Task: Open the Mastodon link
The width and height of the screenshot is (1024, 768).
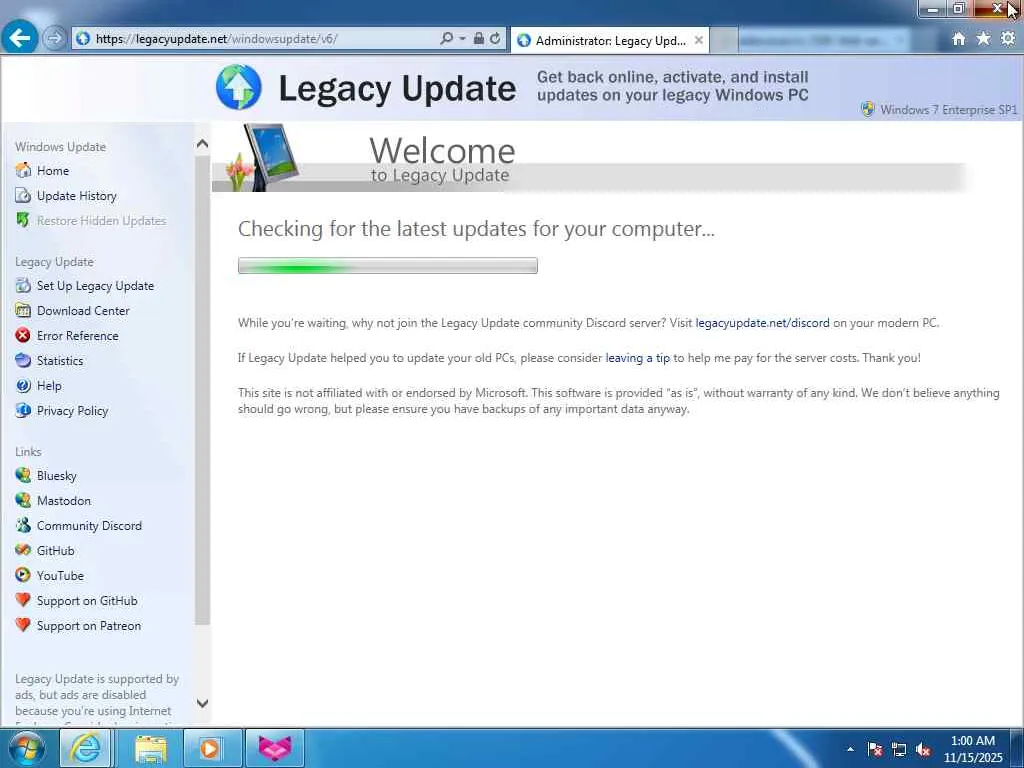Action: (64, 501)
